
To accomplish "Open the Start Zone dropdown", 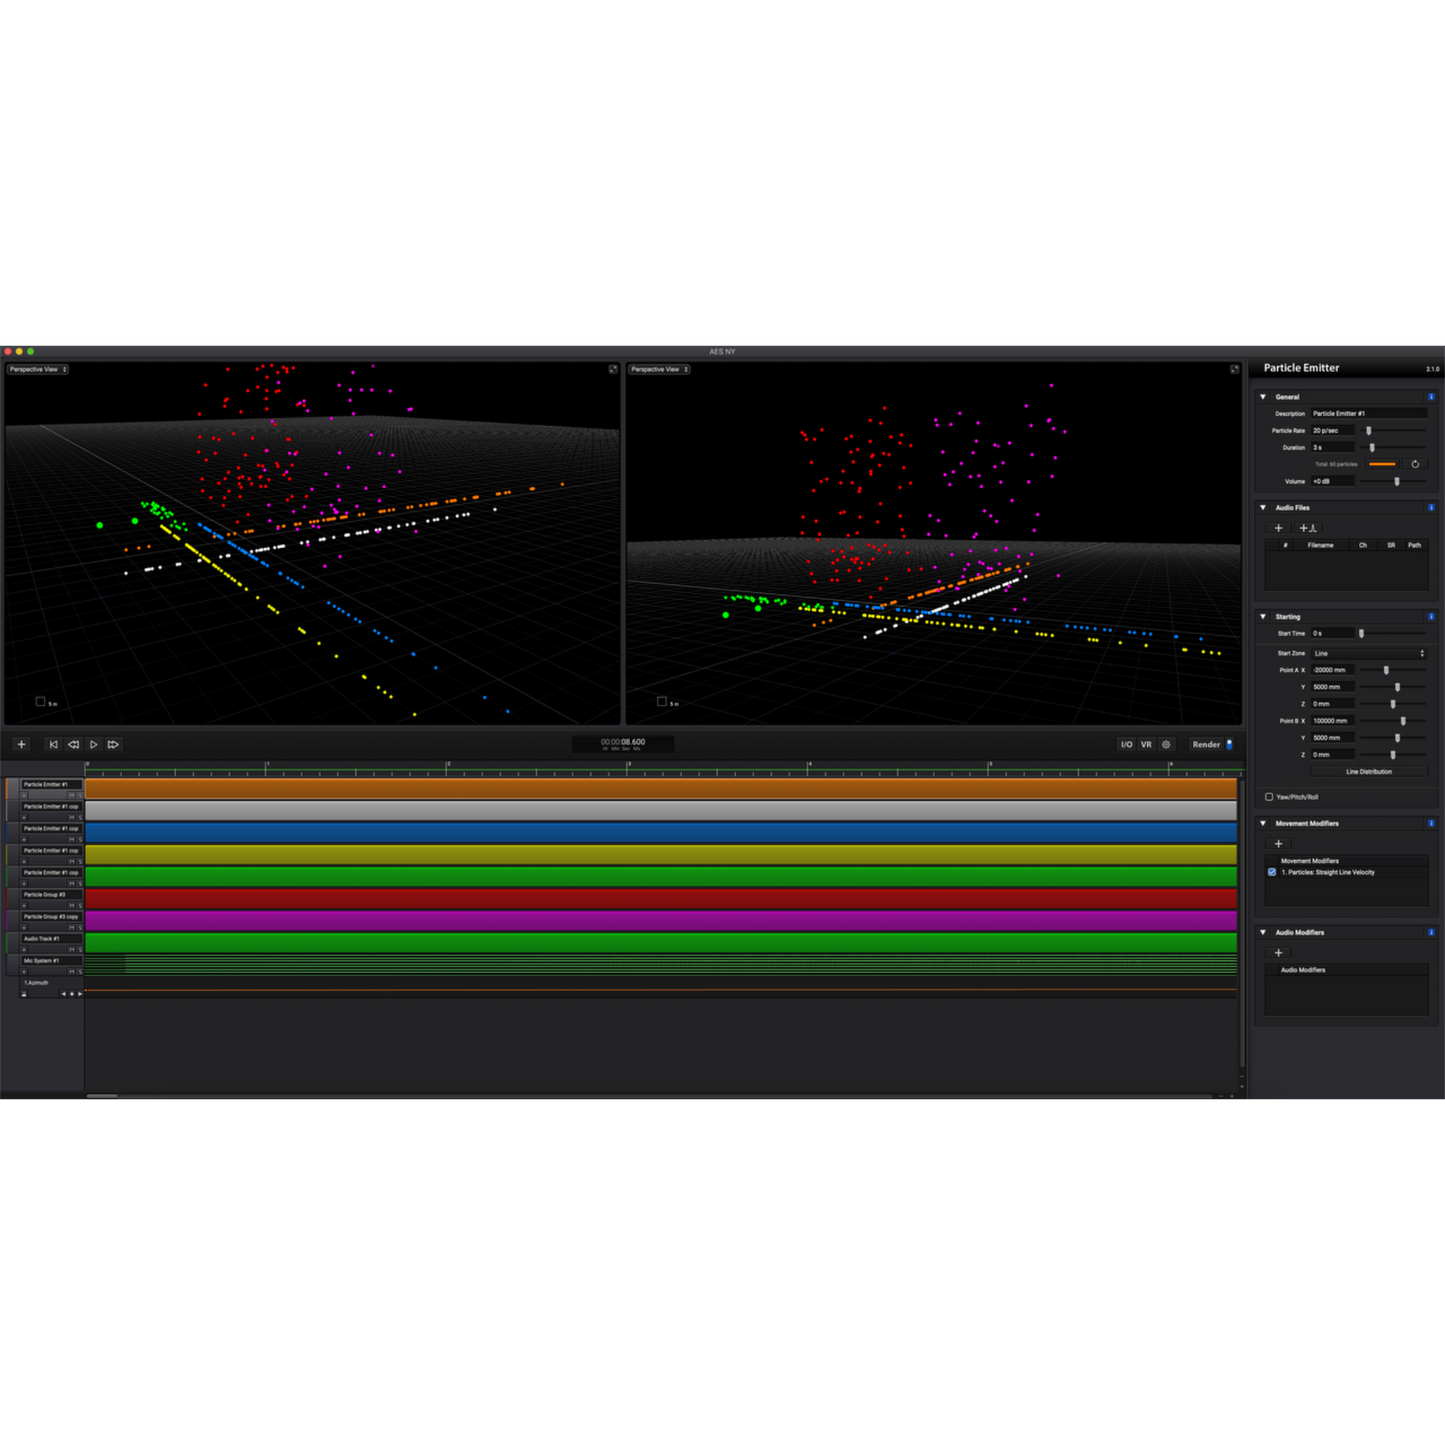I will 1368,653.
